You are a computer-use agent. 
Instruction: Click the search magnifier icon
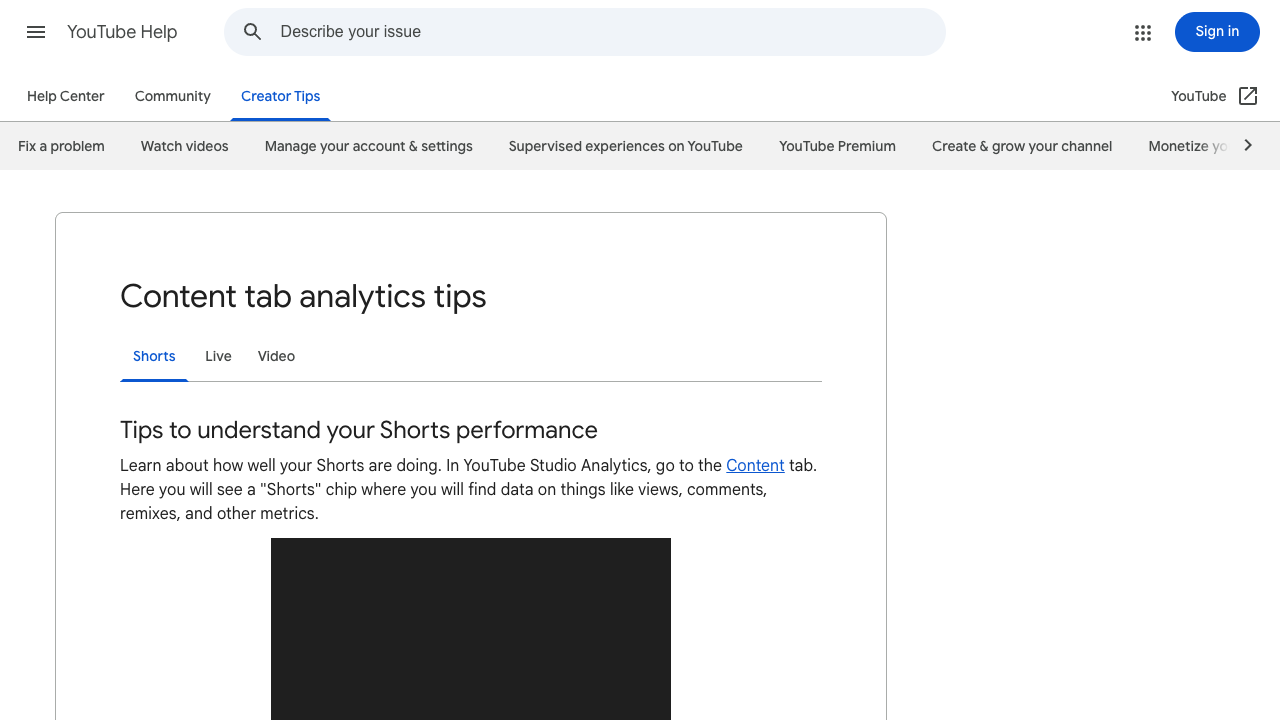(x=253, y=32)
